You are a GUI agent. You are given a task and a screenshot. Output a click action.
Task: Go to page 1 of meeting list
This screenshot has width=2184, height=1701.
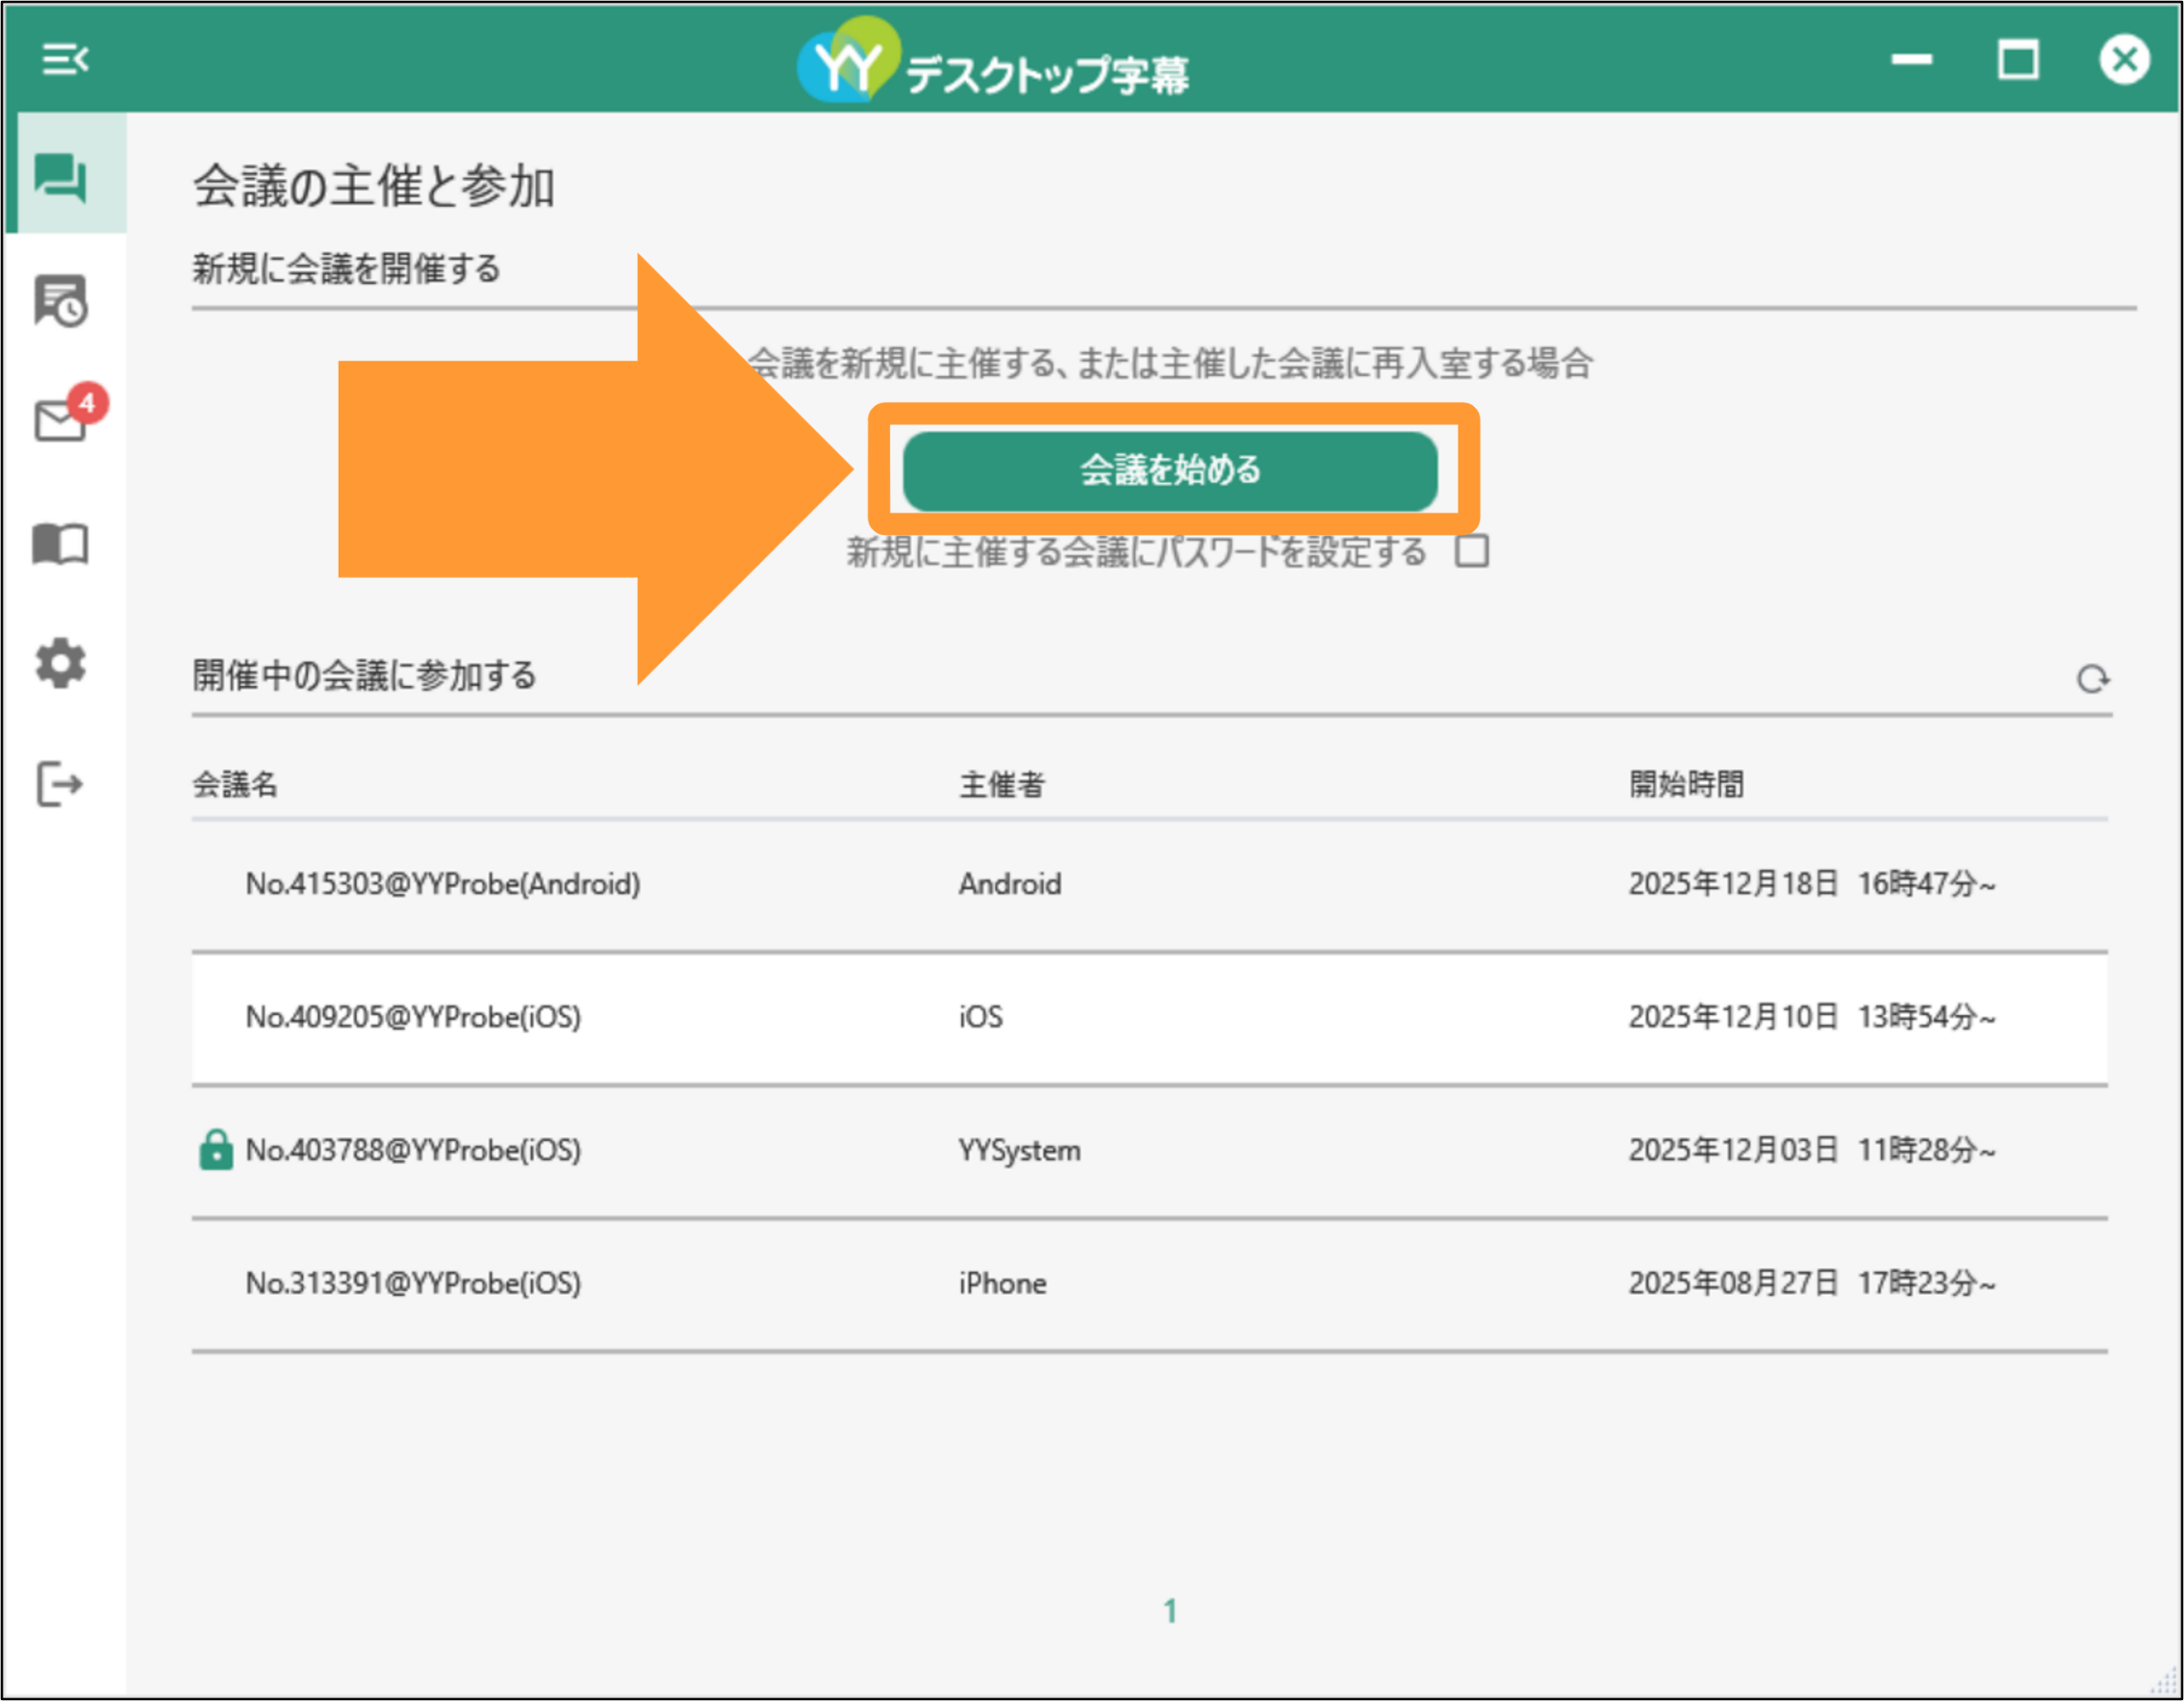(x=1170, y=1611)
